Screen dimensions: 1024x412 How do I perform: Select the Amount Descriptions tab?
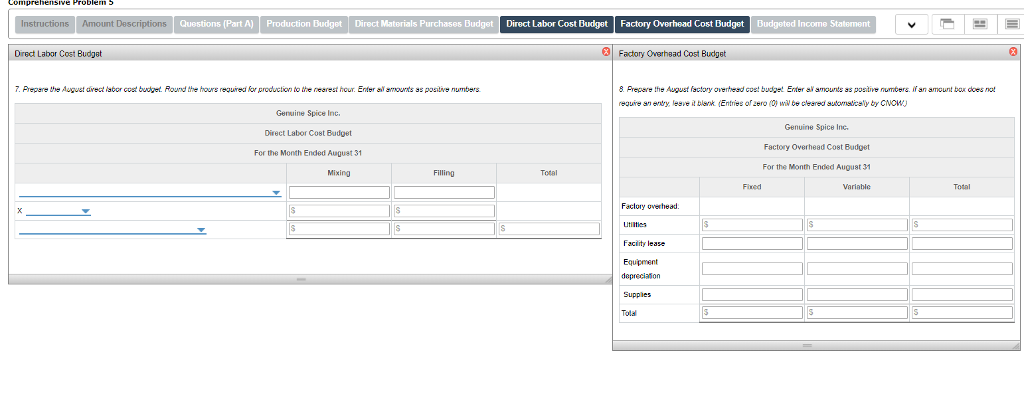pyautogui.click(x=125, y=23)
